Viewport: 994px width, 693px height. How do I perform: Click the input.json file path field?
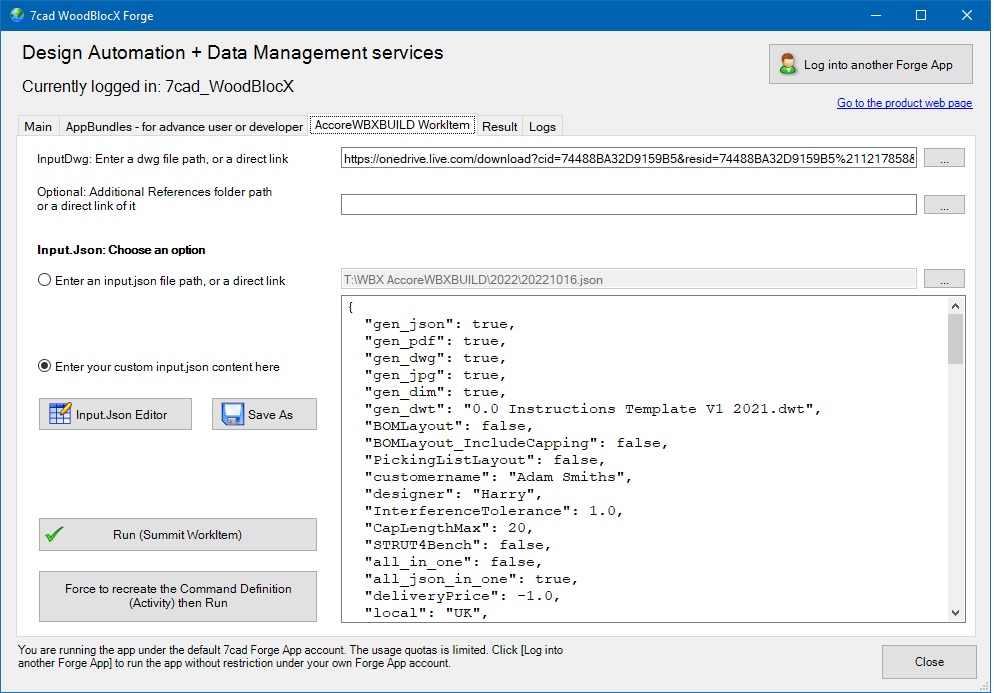pos(629,279)
